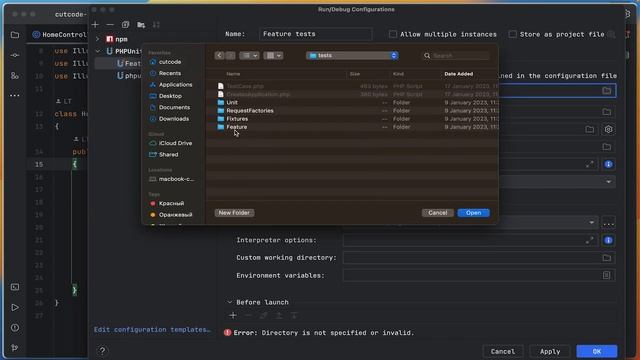Open Git tool window icon

coord(15,348)
